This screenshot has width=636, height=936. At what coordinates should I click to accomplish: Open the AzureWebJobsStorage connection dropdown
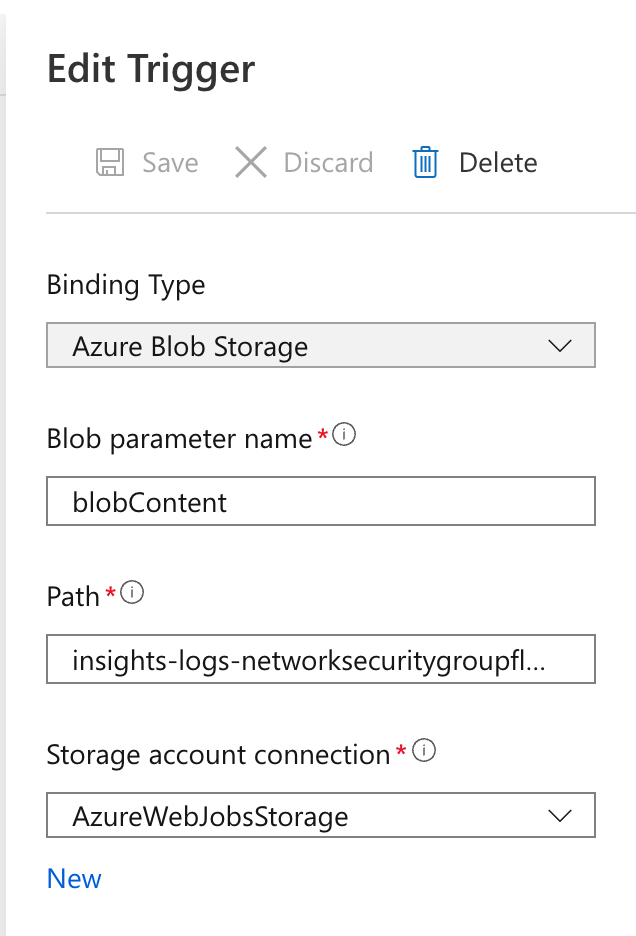[321, 815]
